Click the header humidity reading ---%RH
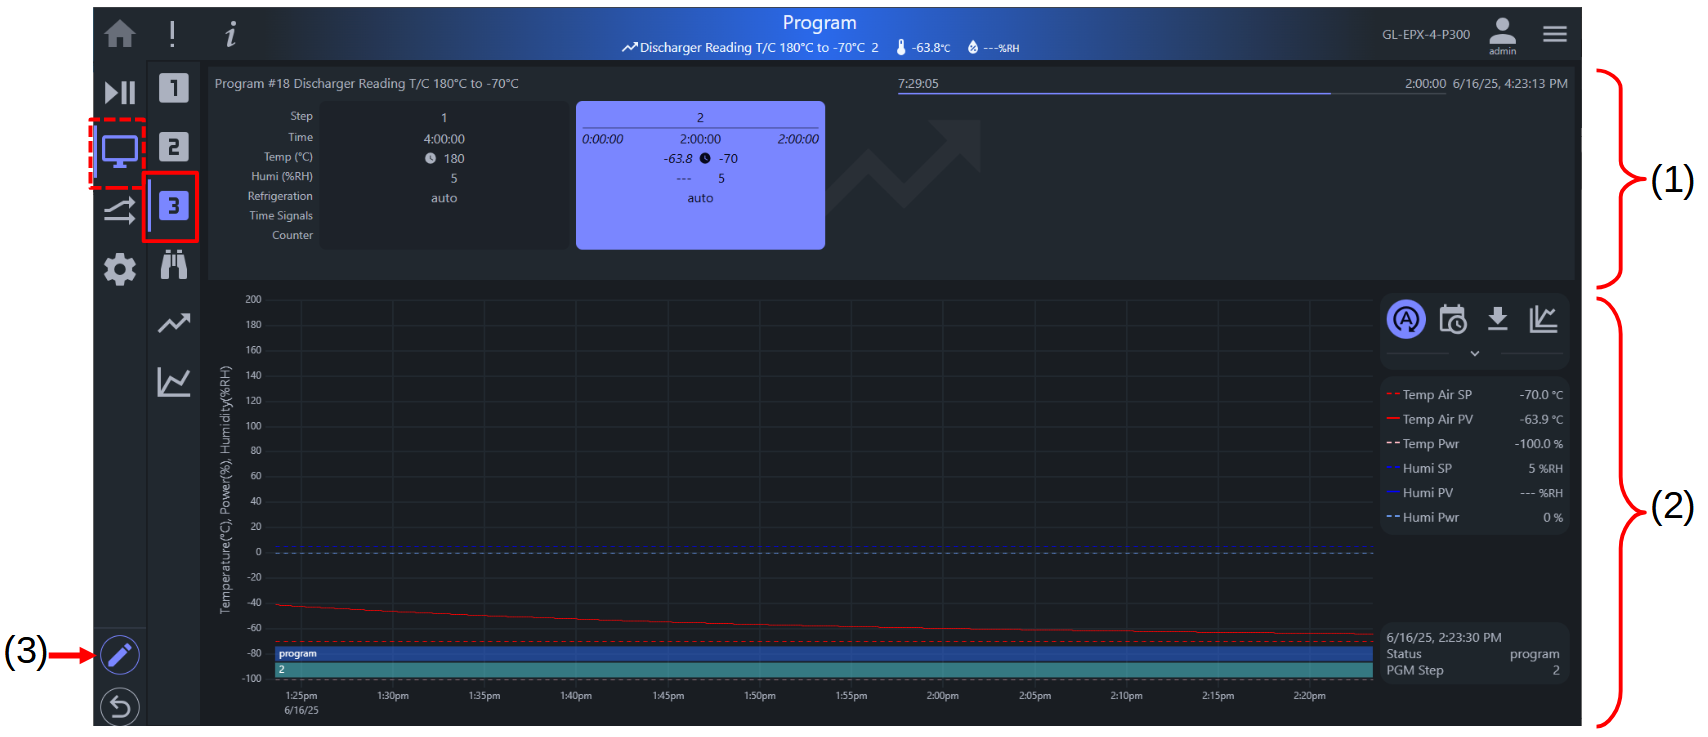Viewport: 1708px width, 737px height. pyautogui.click(x=993, y=48)
